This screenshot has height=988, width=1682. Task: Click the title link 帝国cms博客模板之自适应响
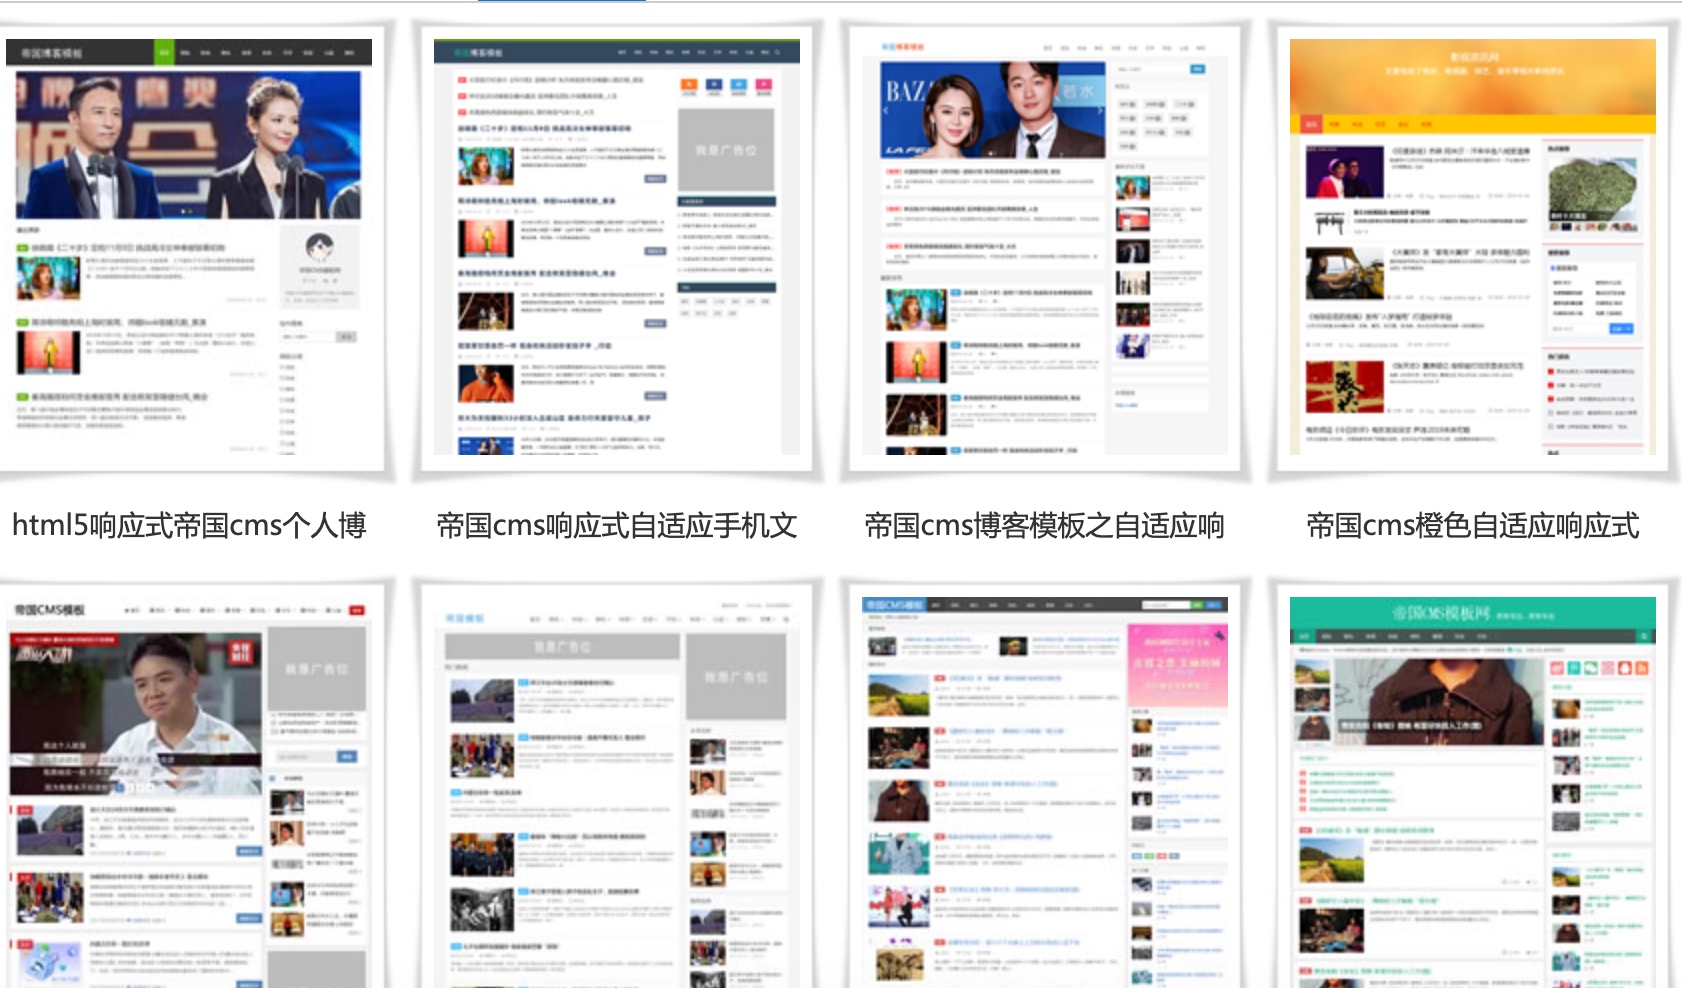[x=1045, y=525]
